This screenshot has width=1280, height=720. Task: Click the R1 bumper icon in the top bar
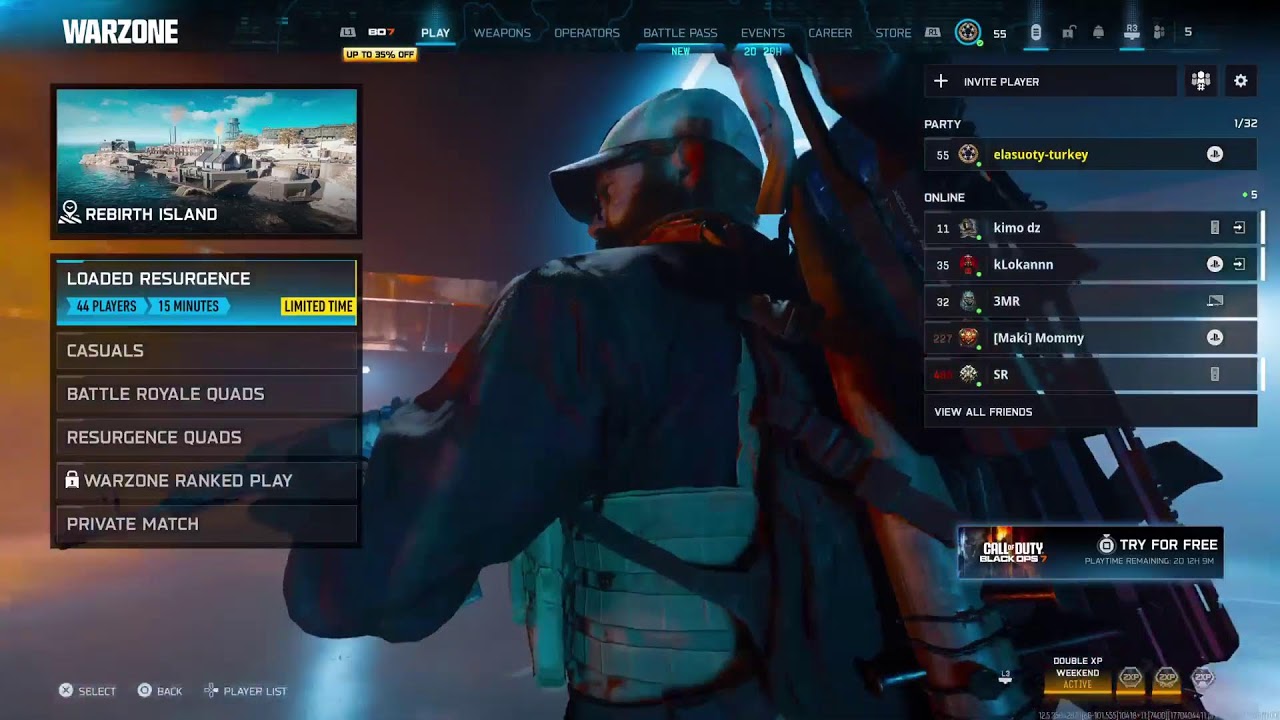(932, 33)
